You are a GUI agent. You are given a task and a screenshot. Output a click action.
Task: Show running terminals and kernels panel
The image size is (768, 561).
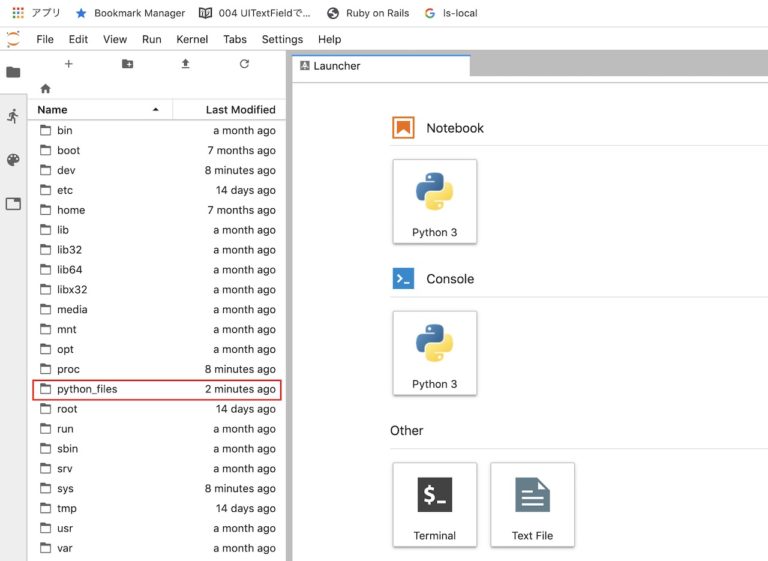click(13, 116)
